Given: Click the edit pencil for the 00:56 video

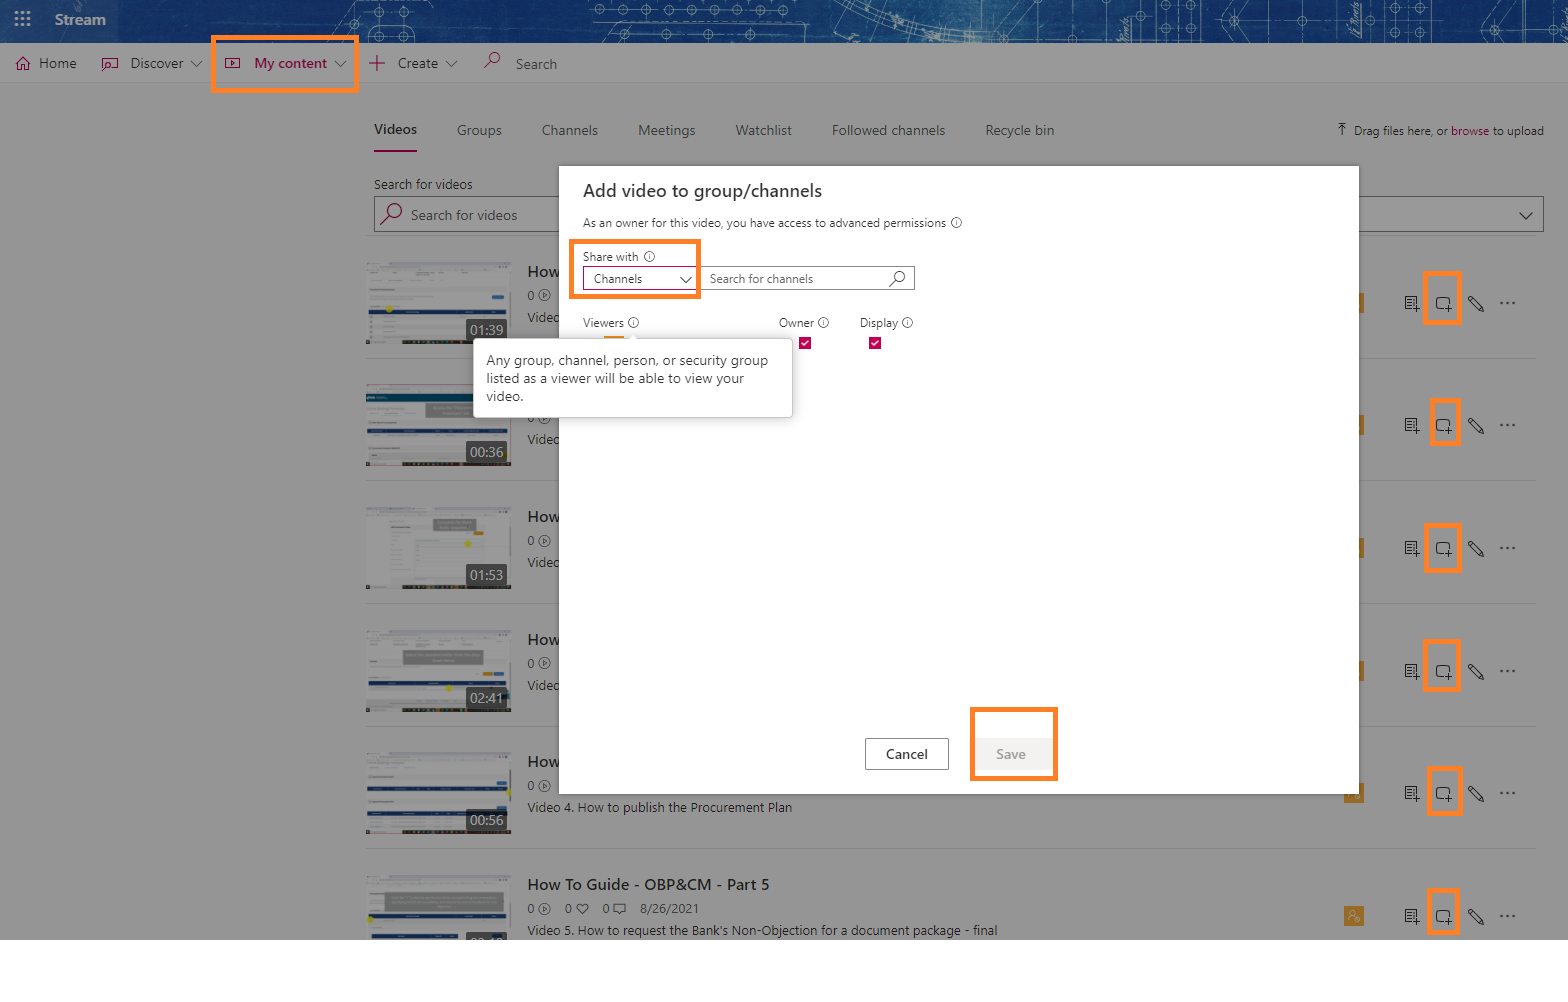Looking at the screenshot, I should 1476,793.
